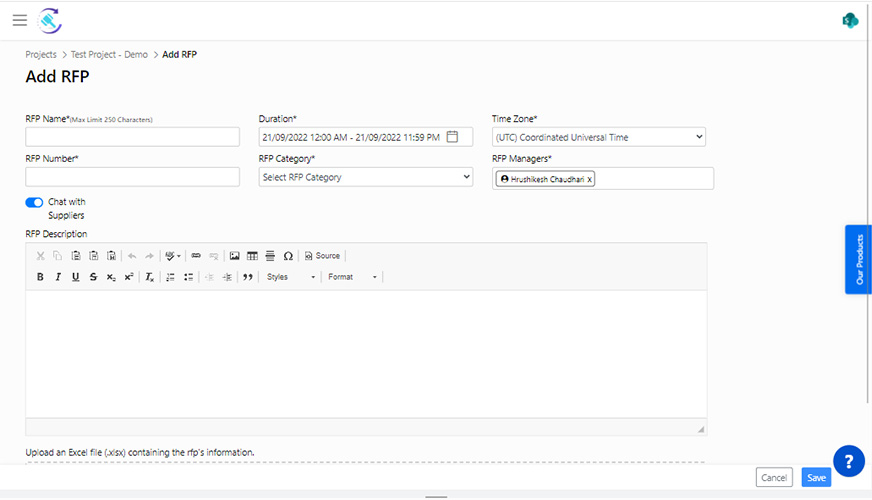Go to Test Project - Demo breadcrumb

(109, 55)
